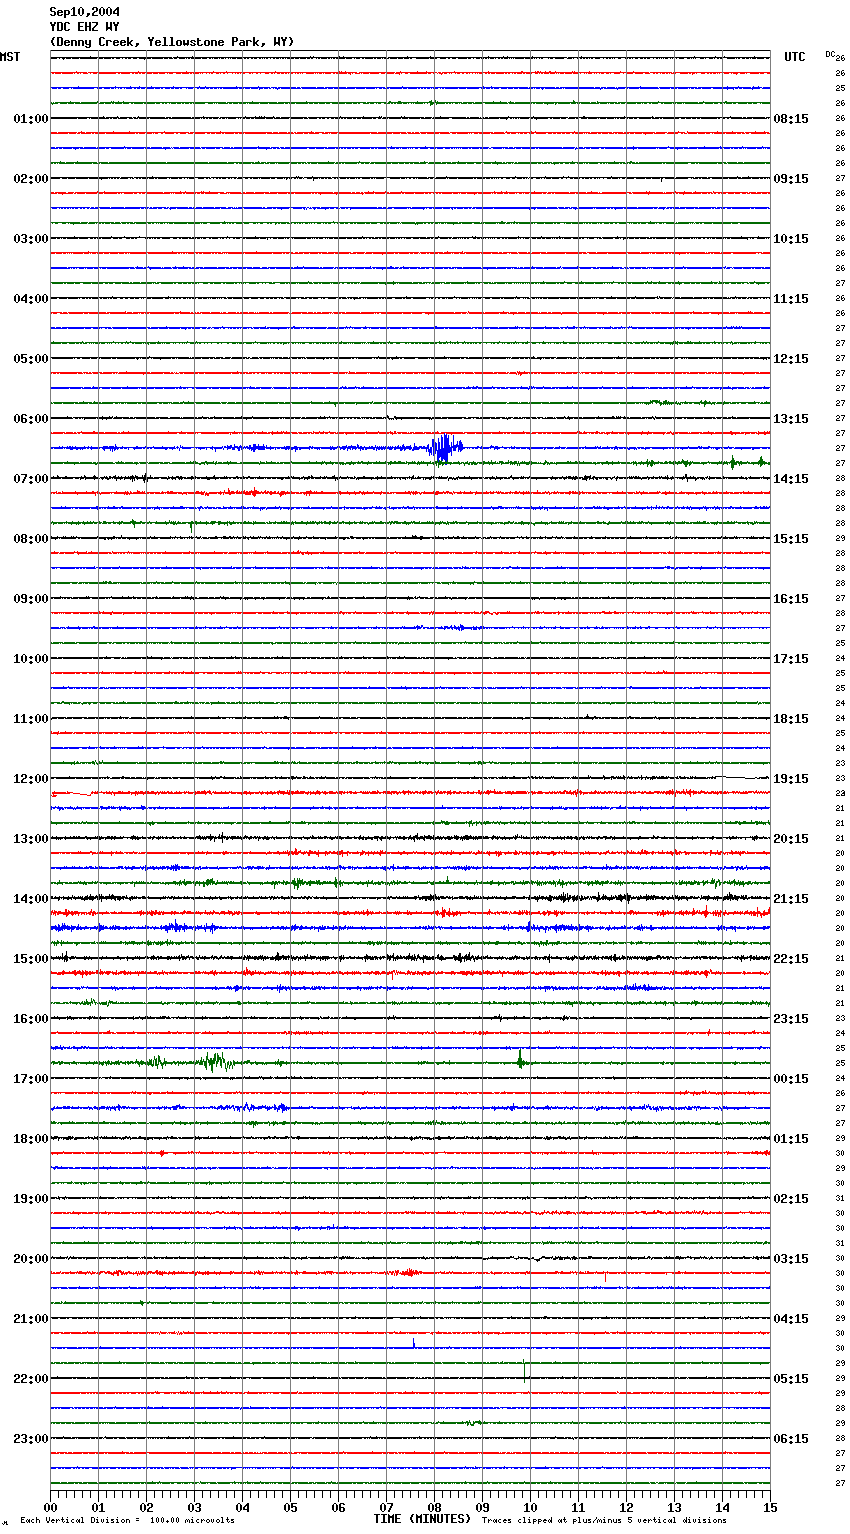Image resolution: width=850 pixels, height=1534 pixels.
Task: Click the green seismic burst before 17:00
Action: [215, 1062]
